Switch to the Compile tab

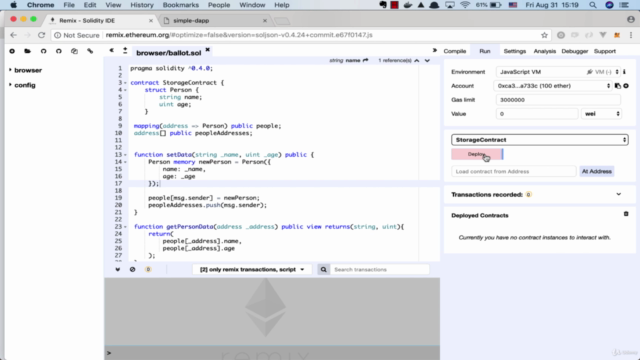455,51
